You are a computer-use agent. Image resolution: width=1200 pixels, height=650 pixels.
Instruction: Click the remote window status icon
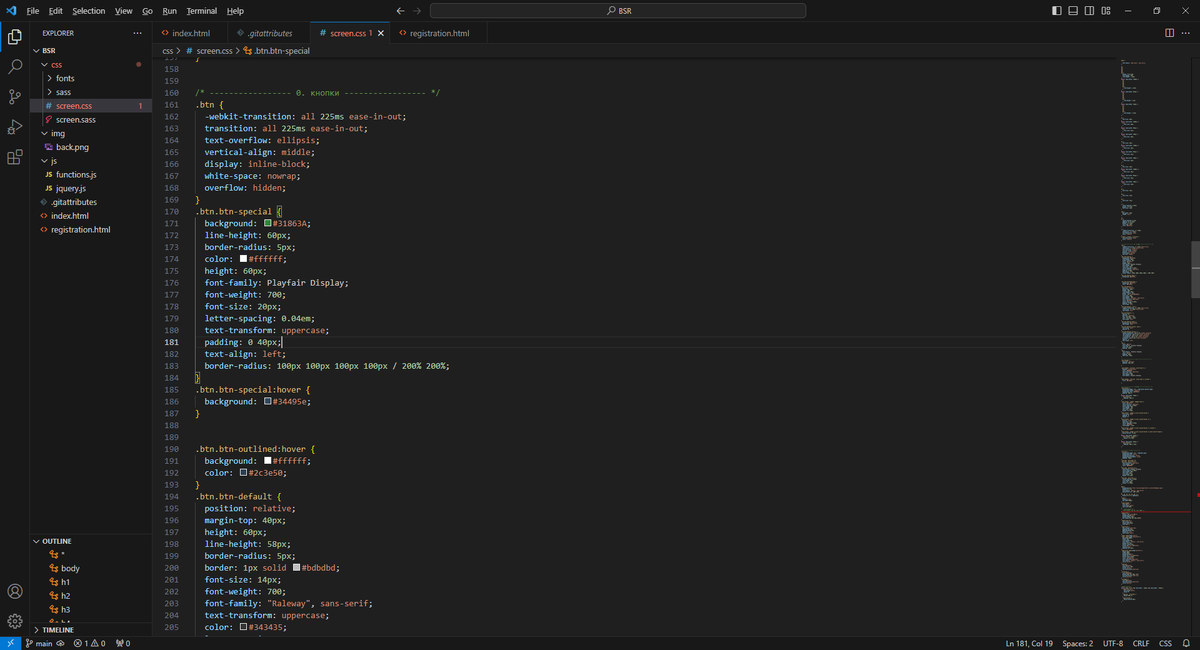(x=10, y=643)
